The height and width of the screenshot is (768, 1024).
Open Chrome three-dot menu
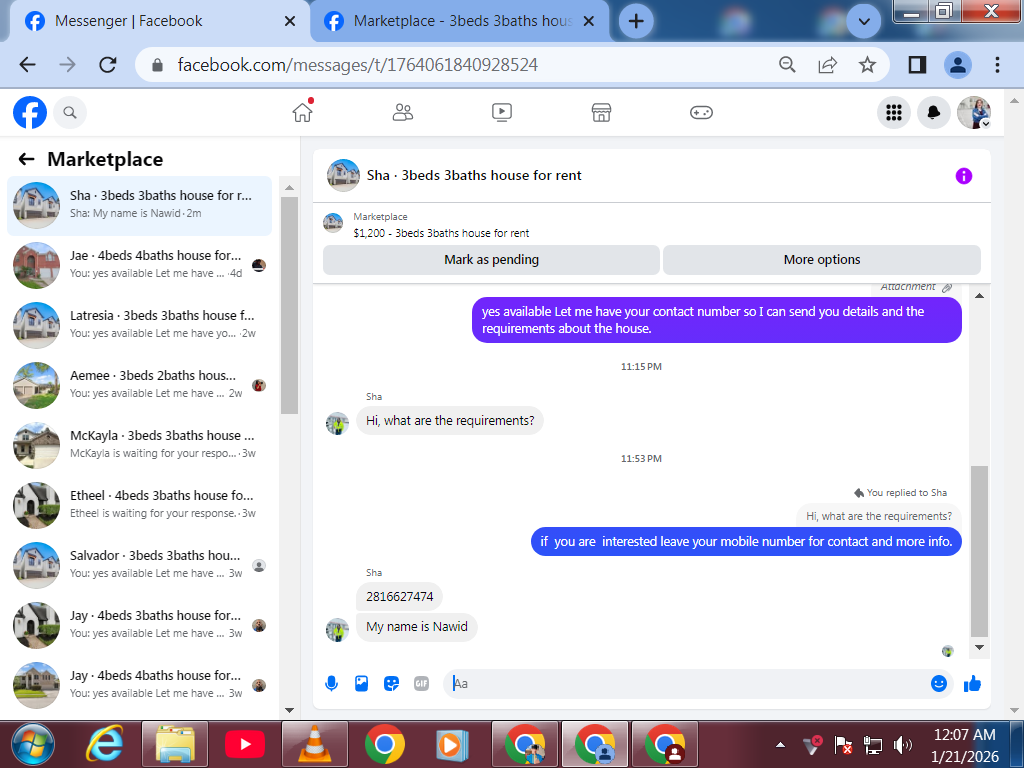997,65
